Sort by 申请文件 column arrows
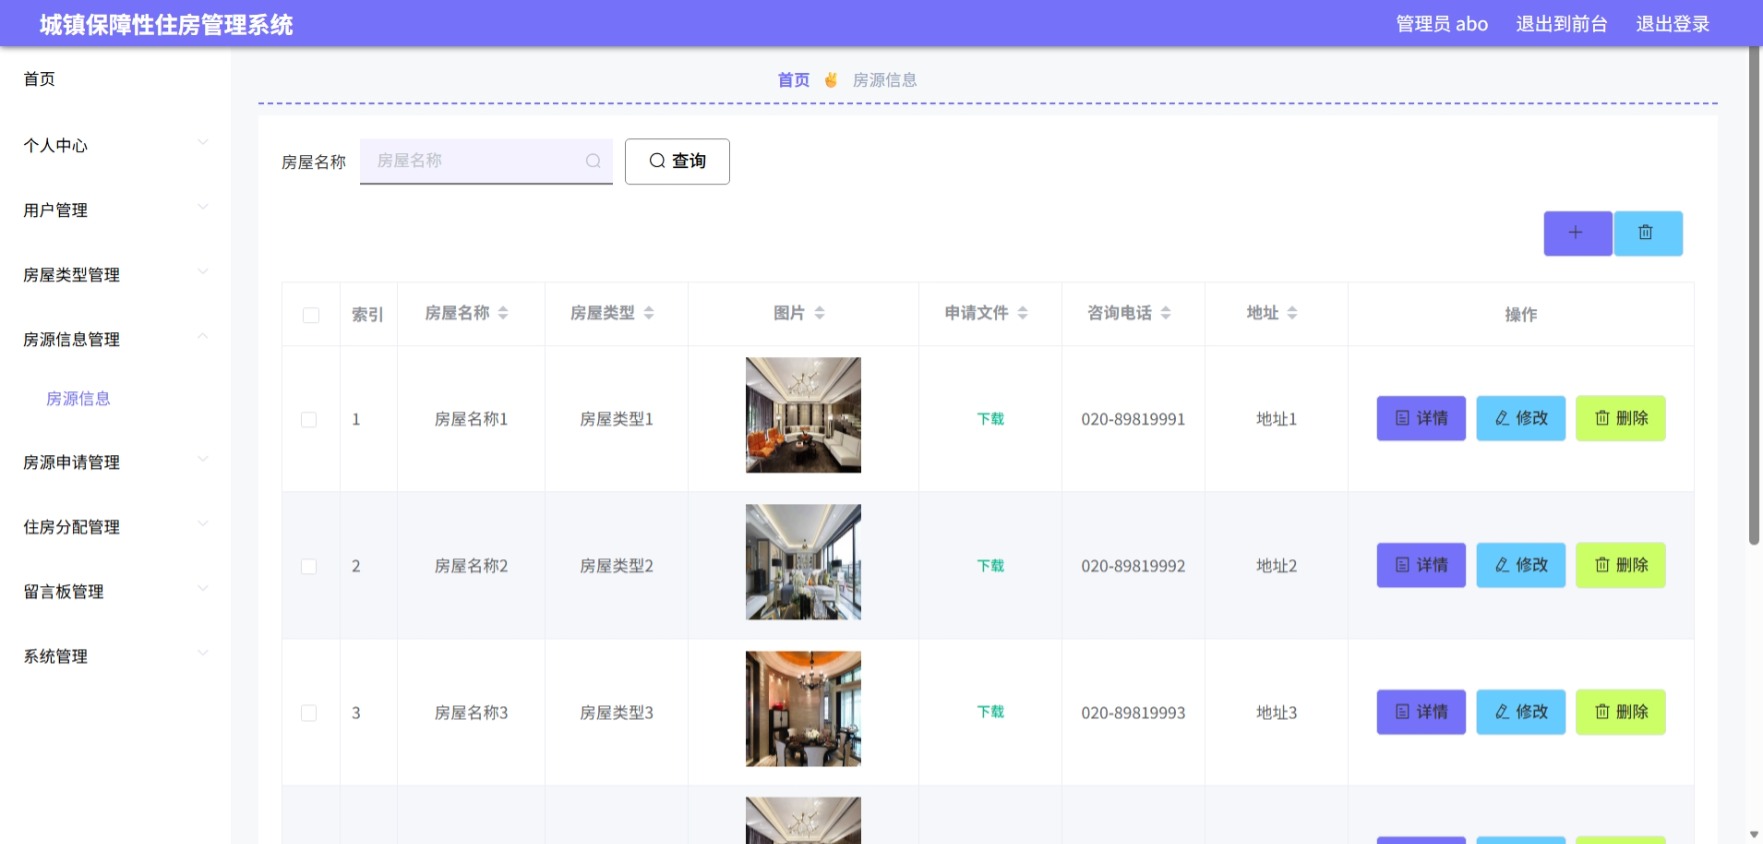The width and height of the screenshot is (1763, 844). click(x=1023, y=313)
